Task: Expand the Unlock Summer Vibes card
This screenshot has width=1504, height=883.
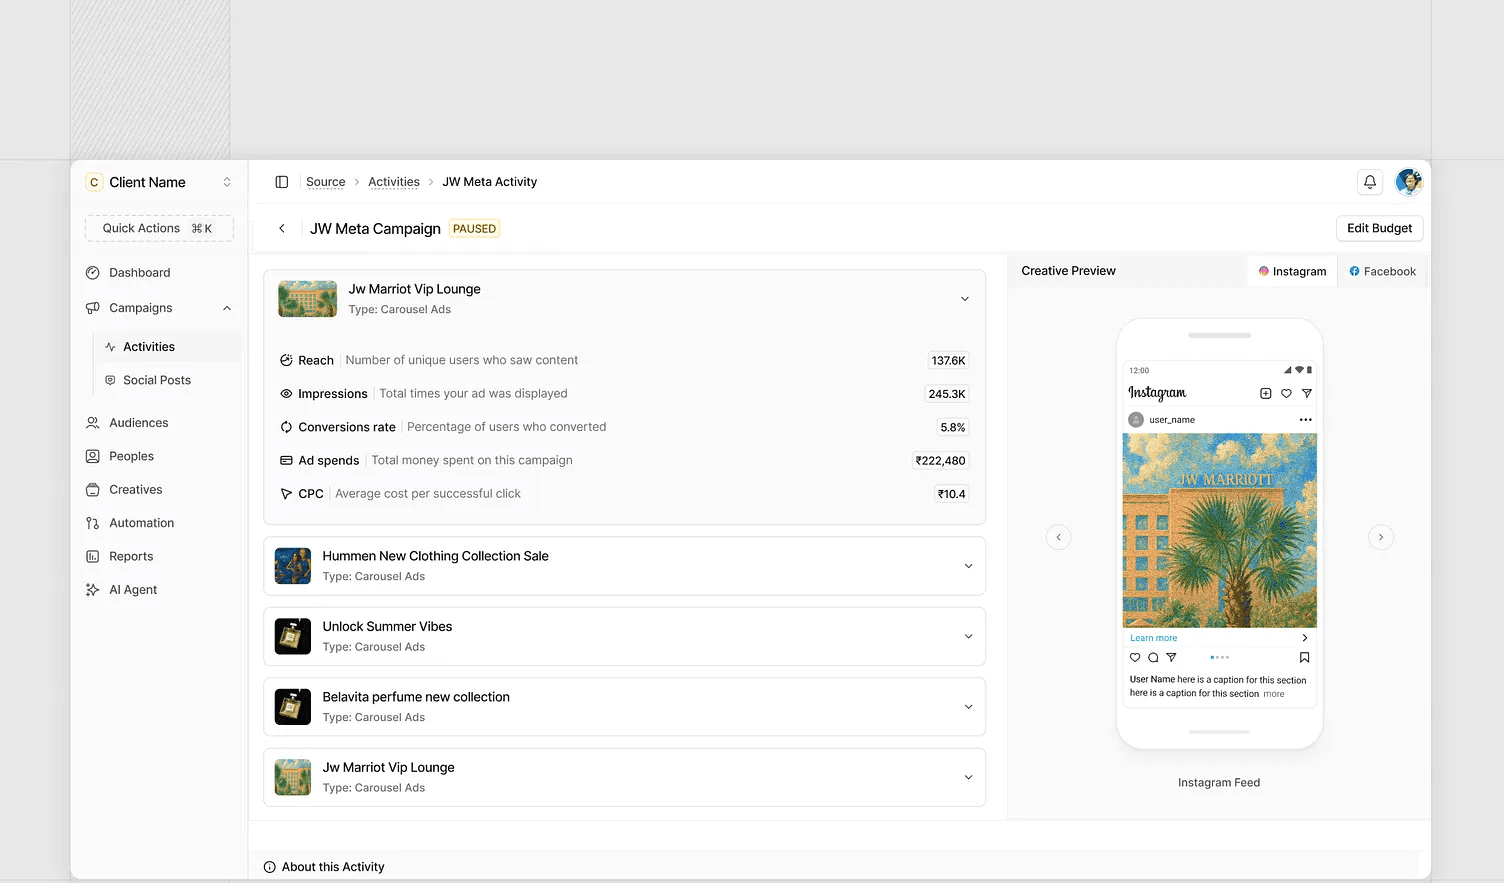Action: pyautogui.click(x=968, y=637)
